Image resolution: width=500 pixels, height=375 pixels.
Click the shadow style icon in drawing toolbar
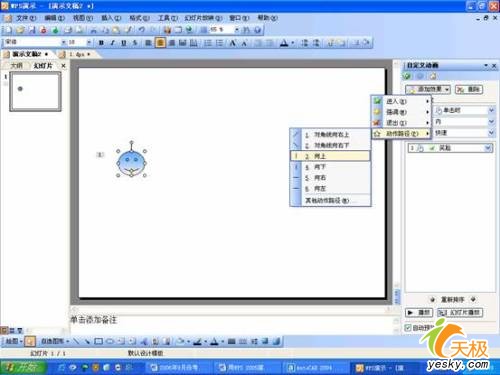point(265,341)
